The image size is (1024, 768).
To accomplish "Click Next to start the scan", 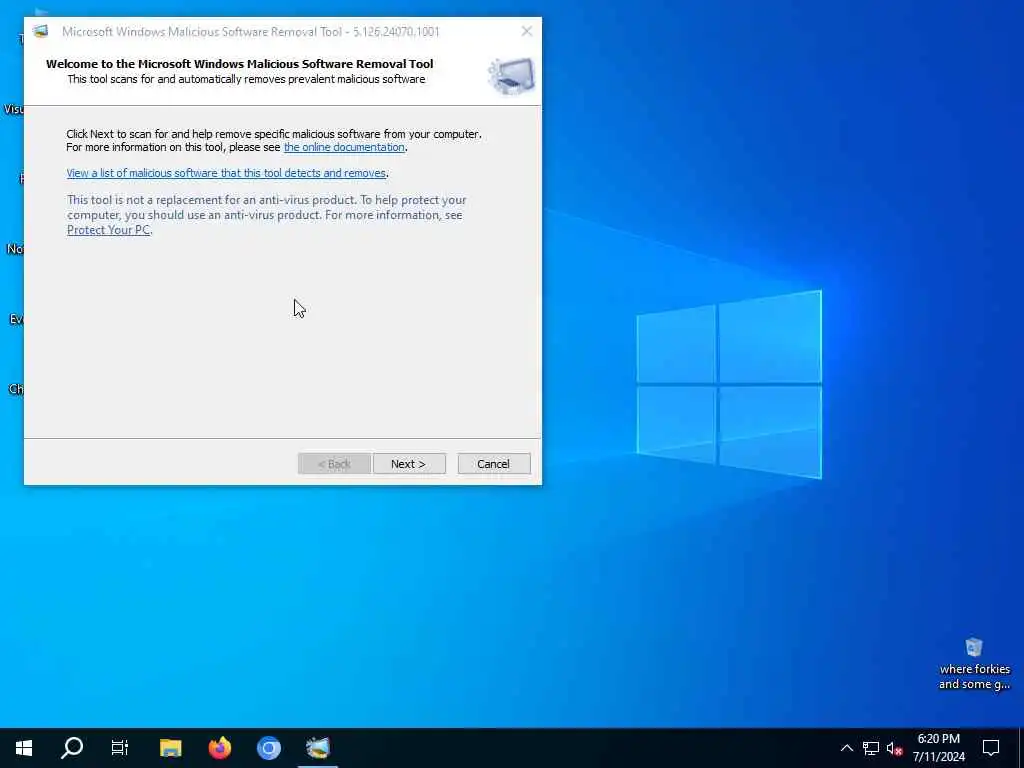I will coord(409,464).
